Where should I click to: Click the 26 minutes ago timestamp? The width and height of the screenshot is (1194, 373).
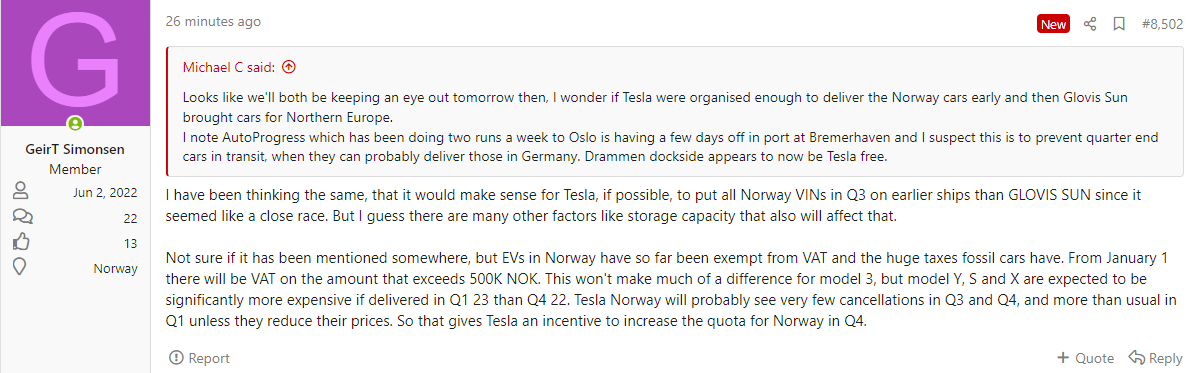pyautogui.click(x=213, y=21)
